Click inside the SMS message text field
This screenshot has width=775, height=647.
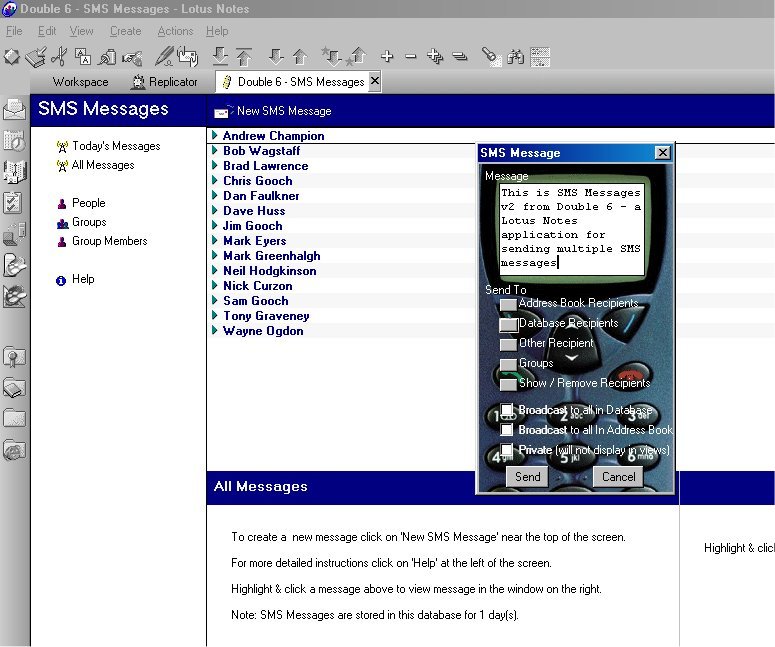click(571, 229)
